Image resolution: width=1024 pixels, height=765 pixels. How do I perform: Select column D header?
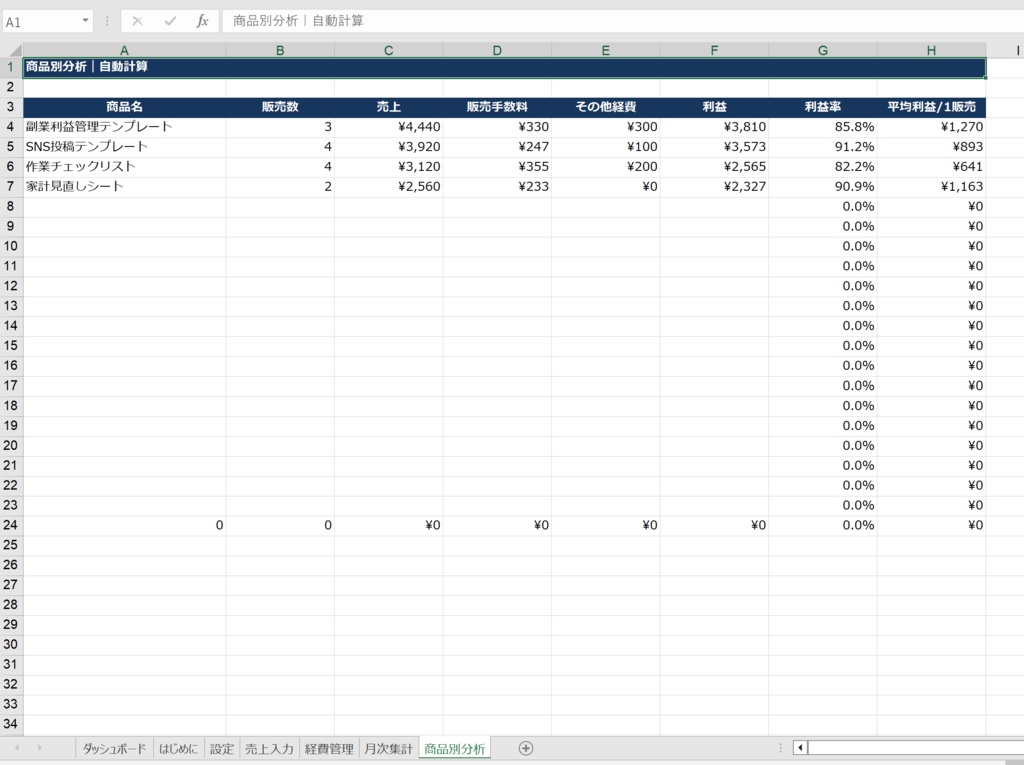point(497,50)
